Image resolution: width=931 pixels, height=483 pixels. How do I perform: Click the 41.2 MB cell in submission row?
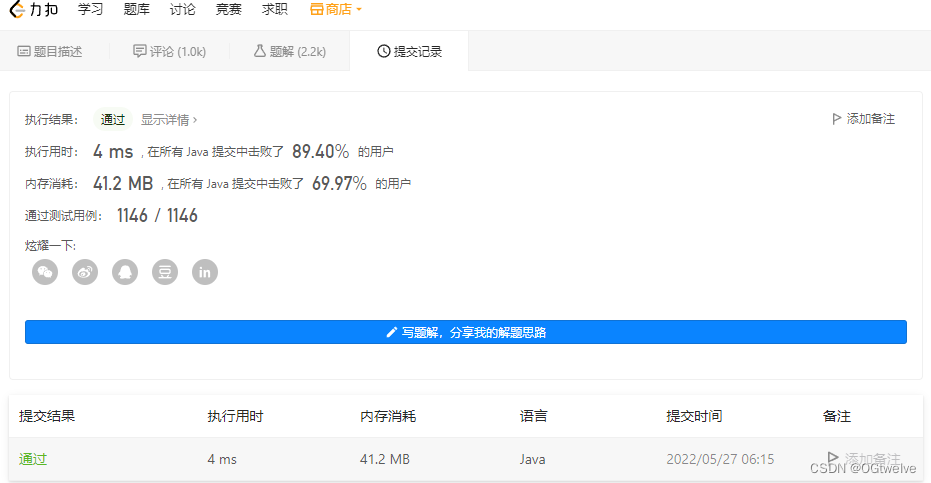(385, 459)
